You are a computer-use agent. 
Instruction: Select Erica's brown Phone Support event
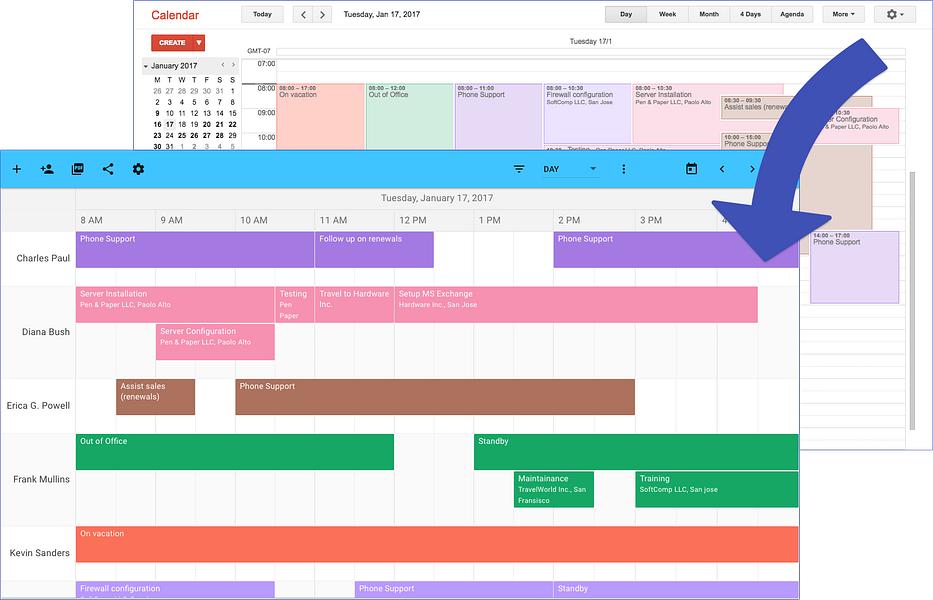click(x=435, y=397)
